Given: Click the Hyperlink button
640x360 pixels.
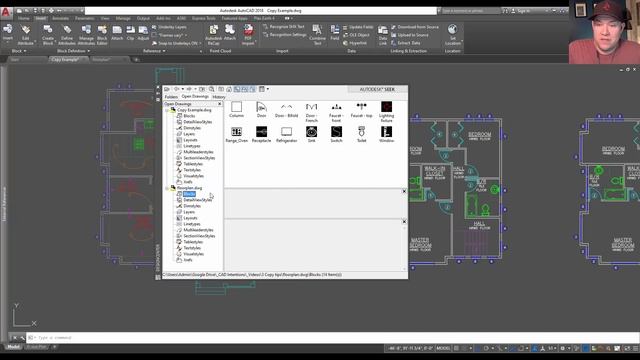Looking at the screenshot, I should point(355,43).
